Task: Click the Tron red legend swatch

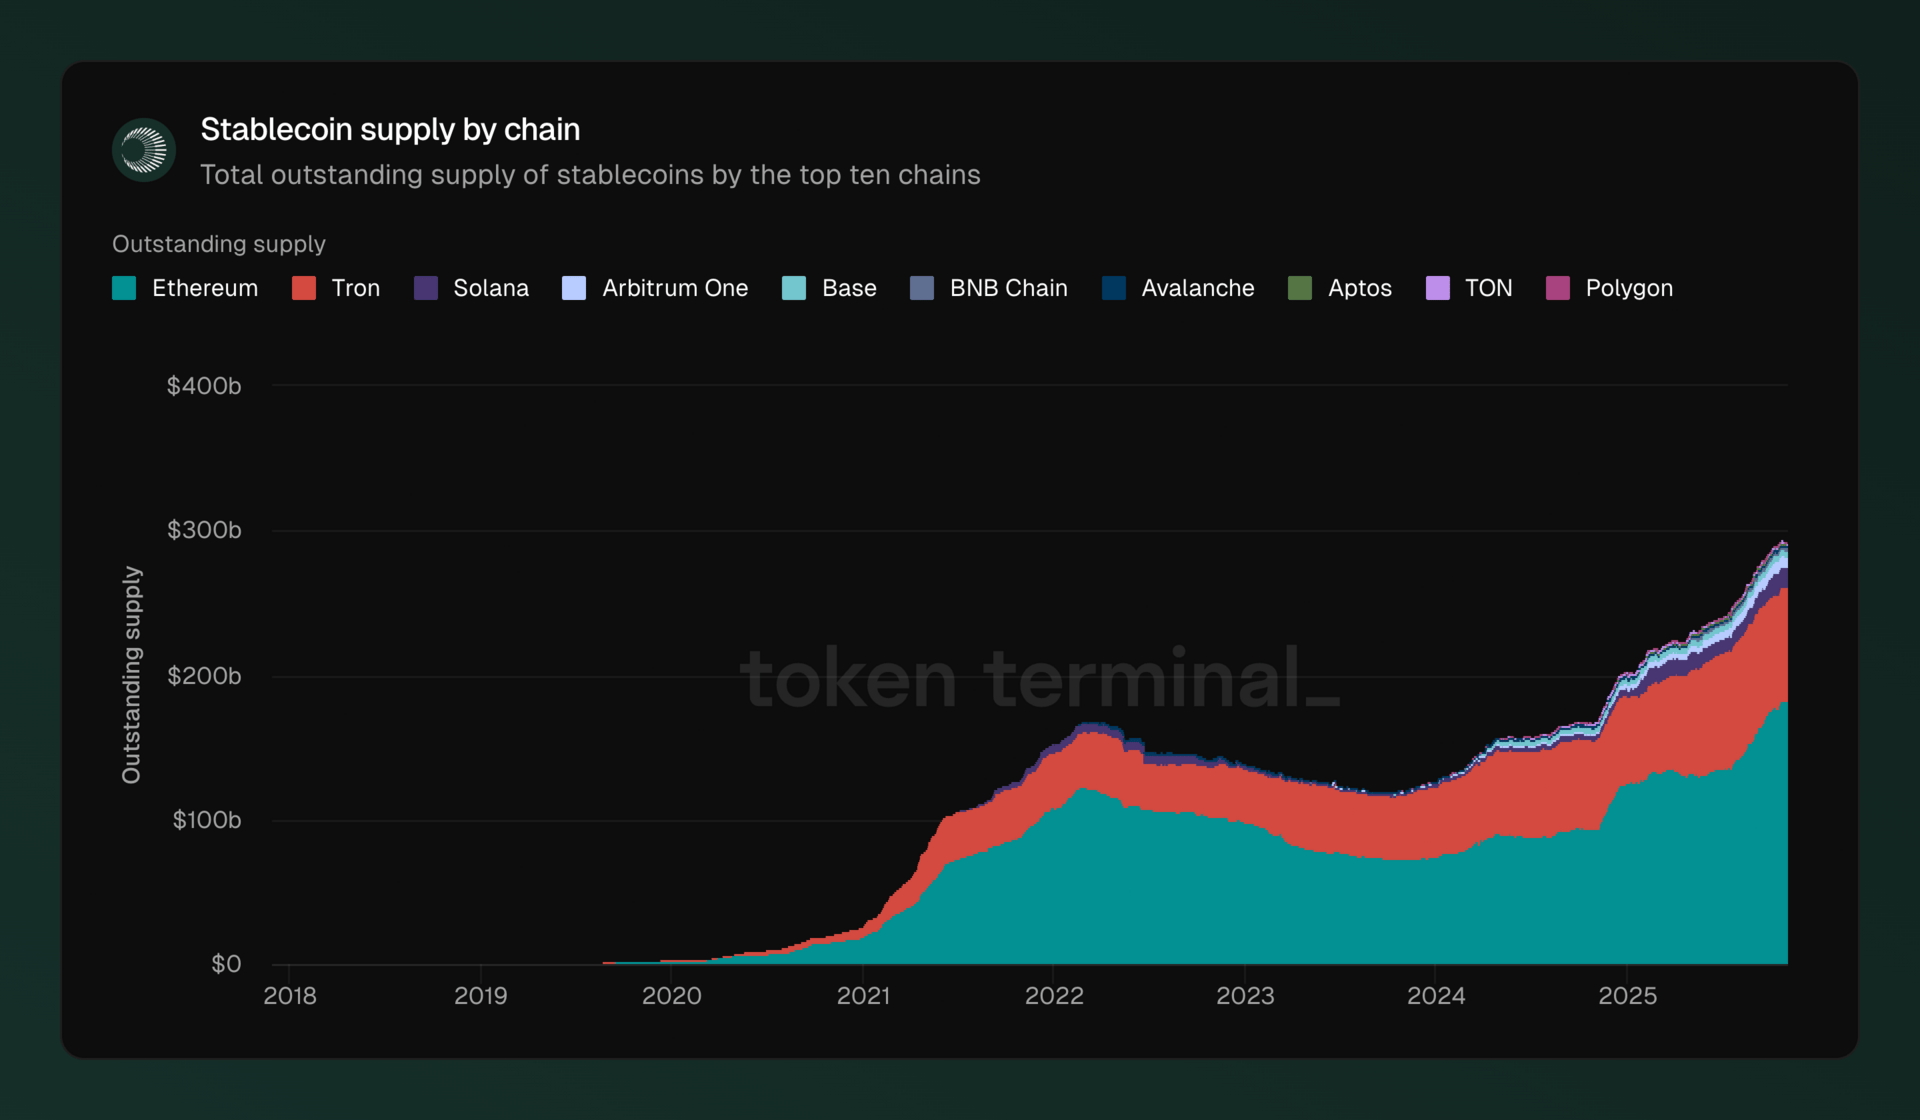Action: 304,288
